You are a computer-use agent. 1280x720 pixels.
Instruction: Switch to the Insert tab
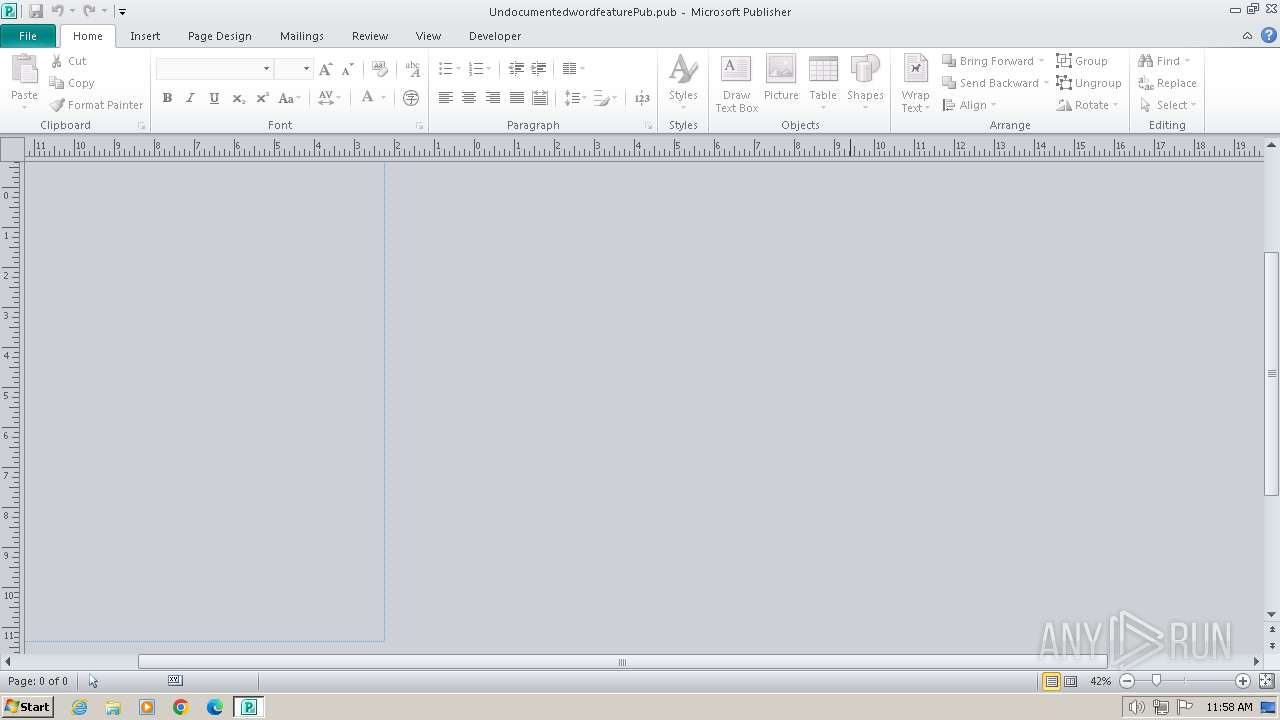click(x=145, y=36)
